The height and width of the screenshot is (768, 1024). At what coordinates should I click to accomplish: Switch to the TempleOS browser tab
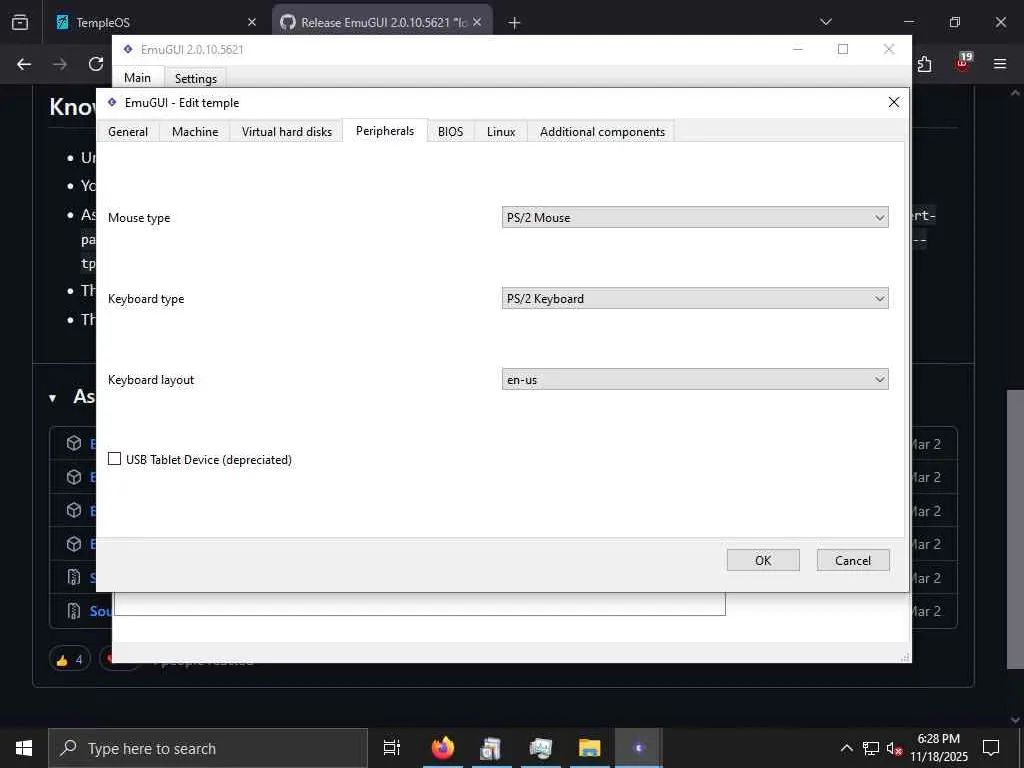[154, 22]
